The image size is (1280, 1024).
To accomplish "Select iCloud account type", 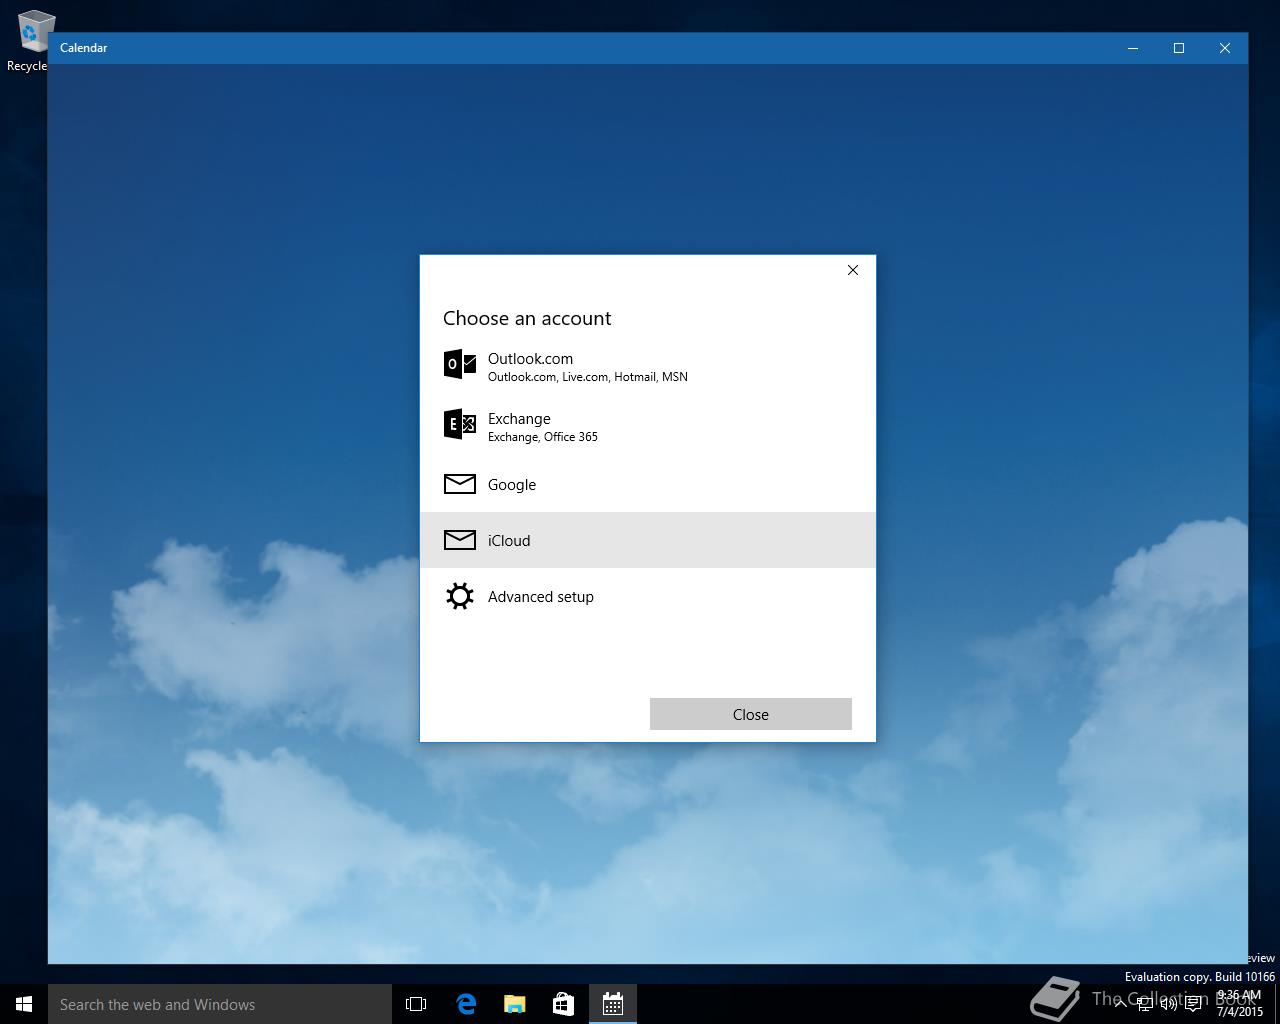I will pyautogui.click(x=647, y=540).
